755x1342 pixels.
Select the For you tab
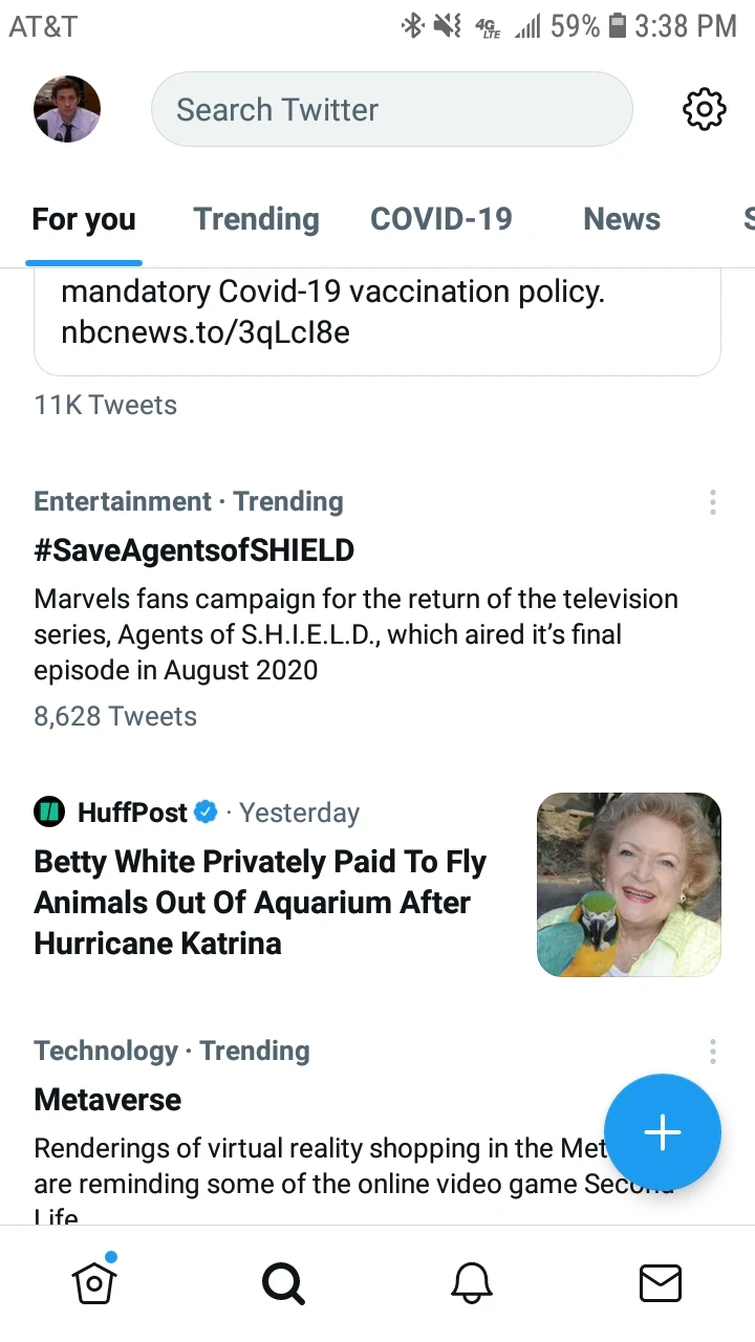pos(84,219)
